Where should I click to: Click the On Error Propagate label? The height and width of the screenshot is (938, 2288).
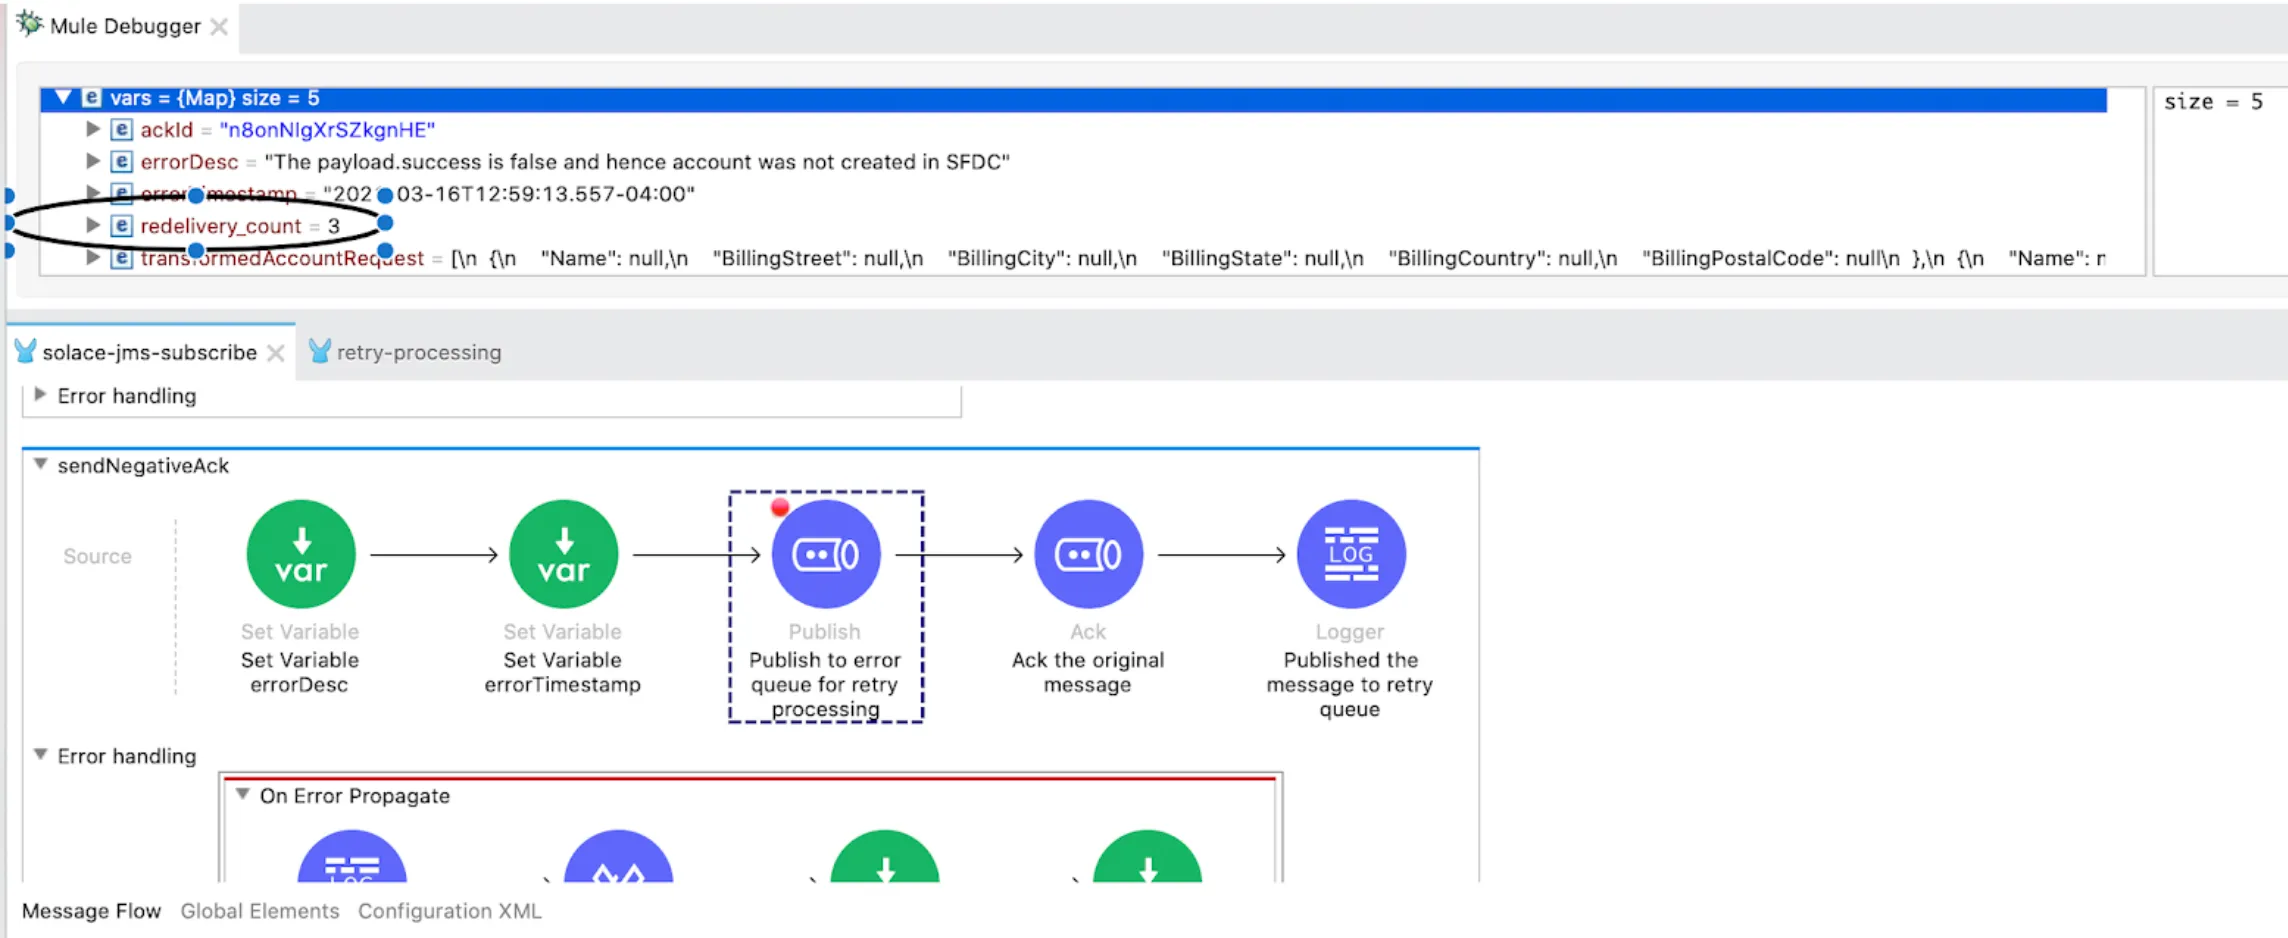(355, 795)
